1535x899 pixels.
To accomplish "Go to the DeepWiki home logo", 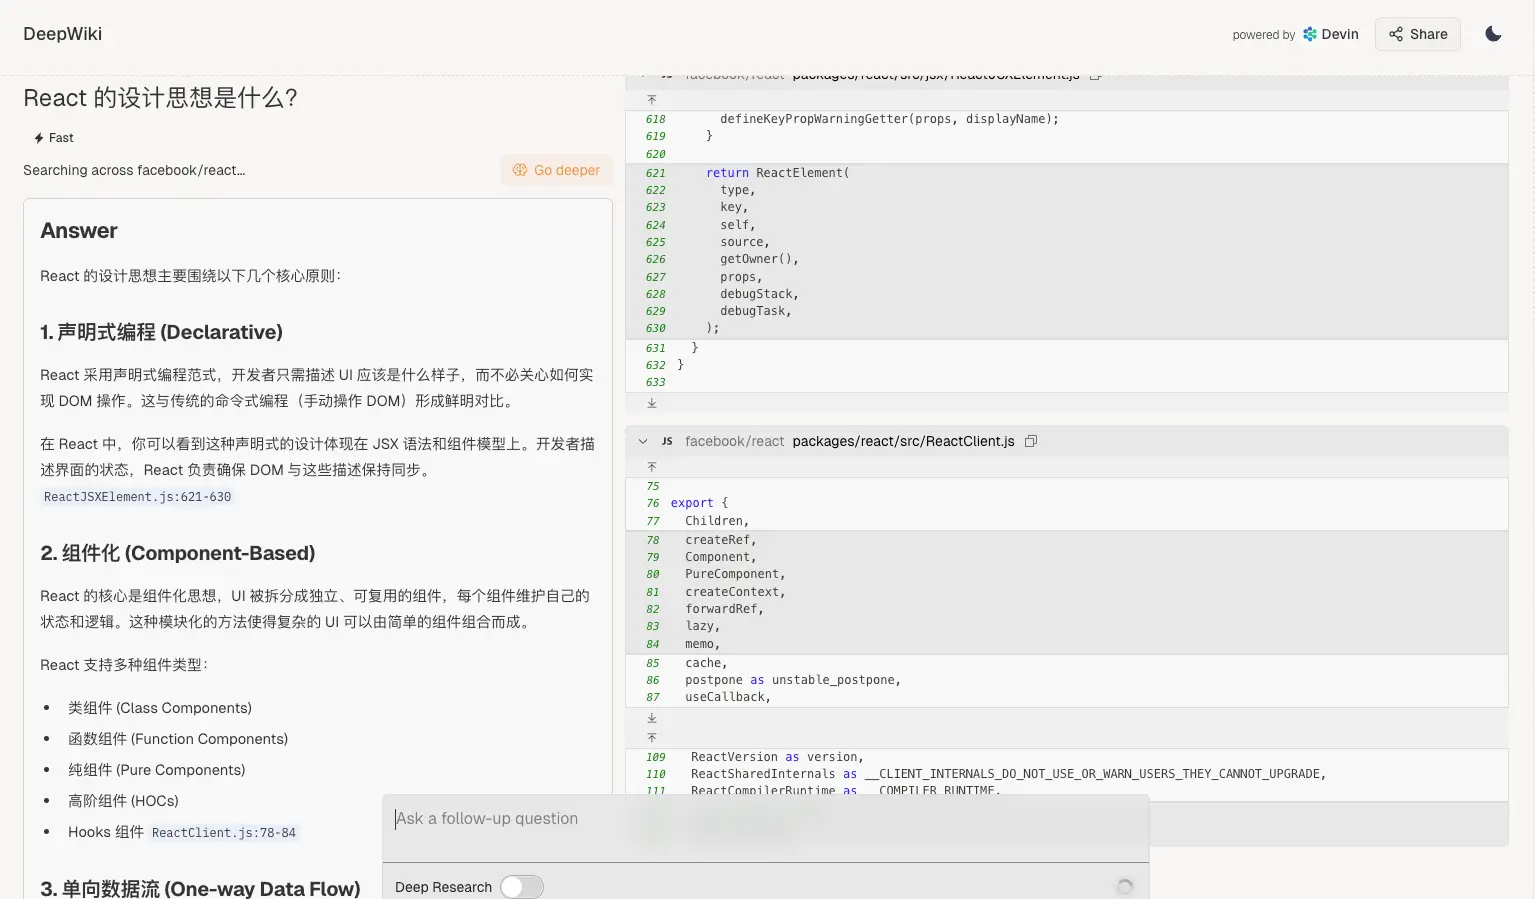I will pos(62,34).
